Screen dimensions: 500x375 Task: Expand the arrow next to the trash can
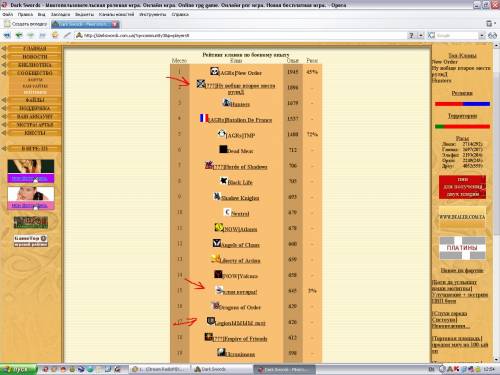(x=495, y=24)
